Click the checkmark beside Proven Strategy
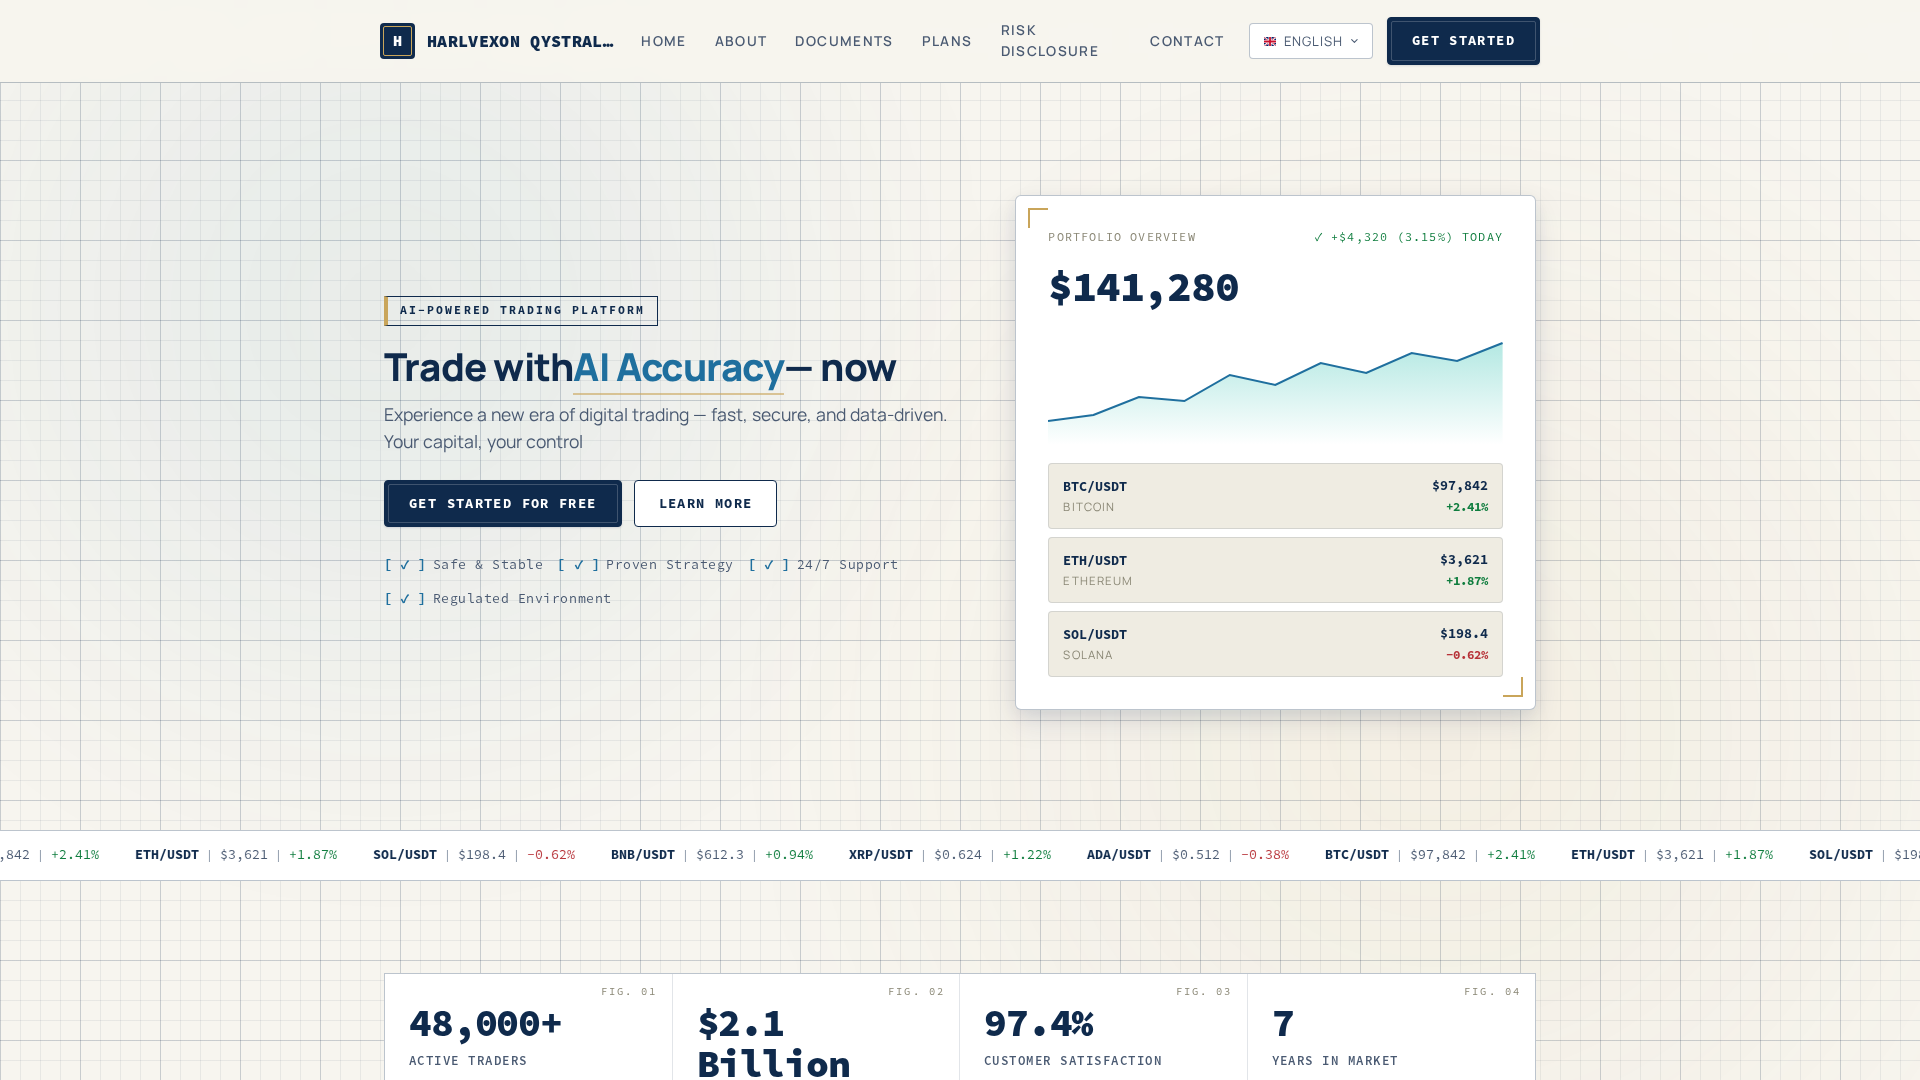The image size is (1920, 1080). click(579, 565)
